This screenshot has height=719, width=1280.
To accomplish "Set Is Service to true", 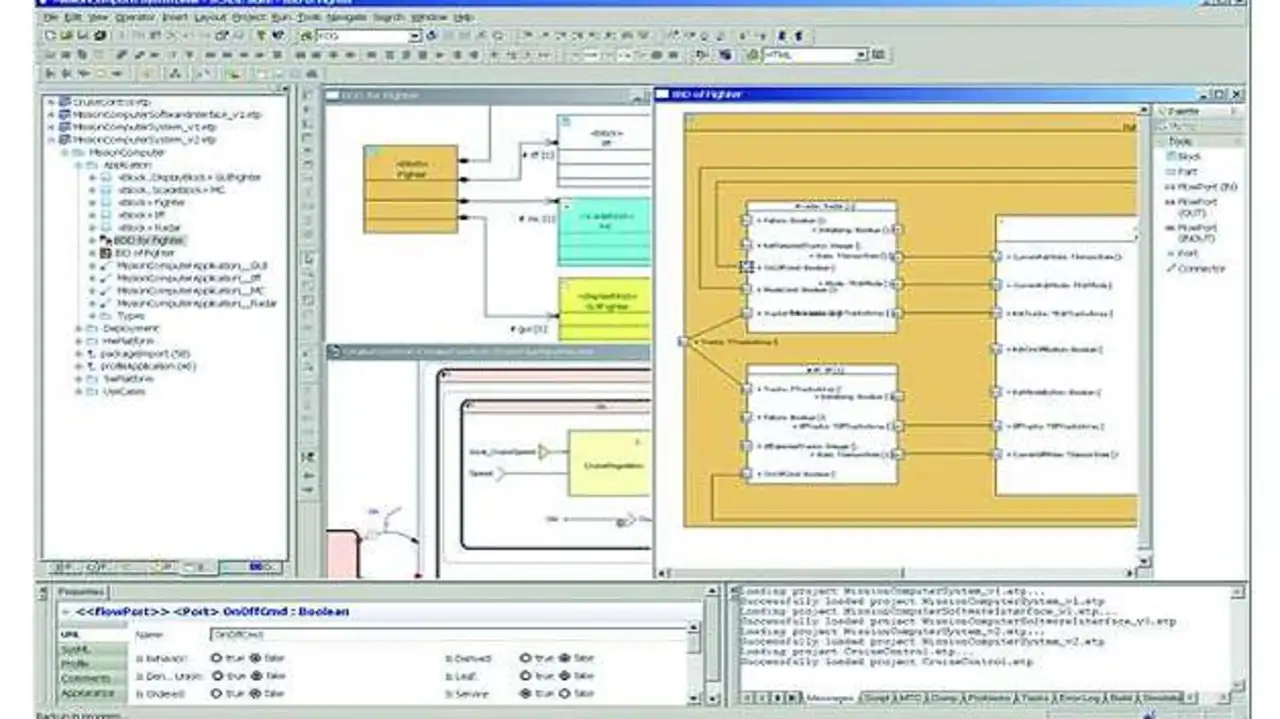I will tap(525, 693).
